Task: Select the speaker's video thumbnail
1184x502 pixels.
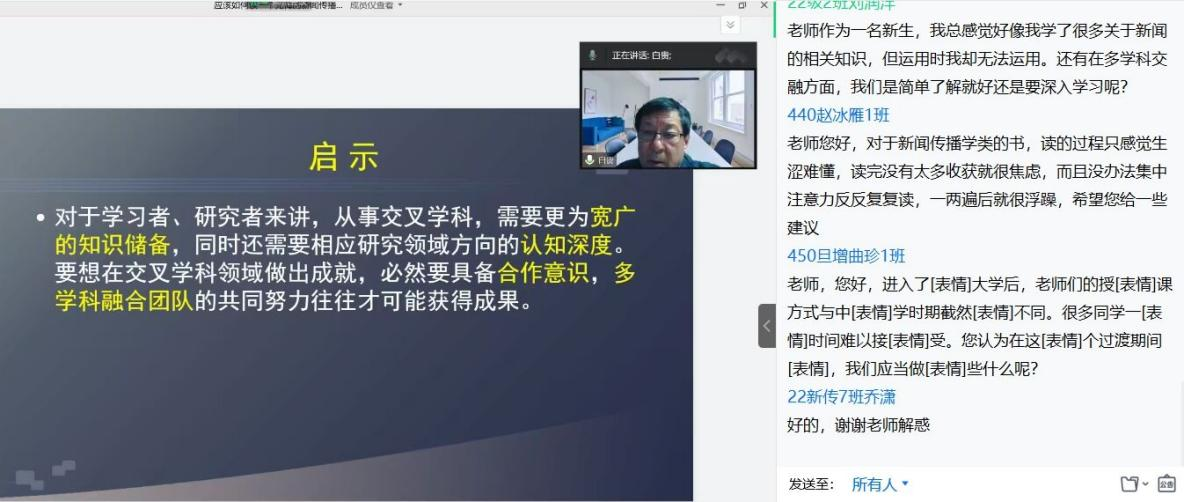Action: [668, 119]
